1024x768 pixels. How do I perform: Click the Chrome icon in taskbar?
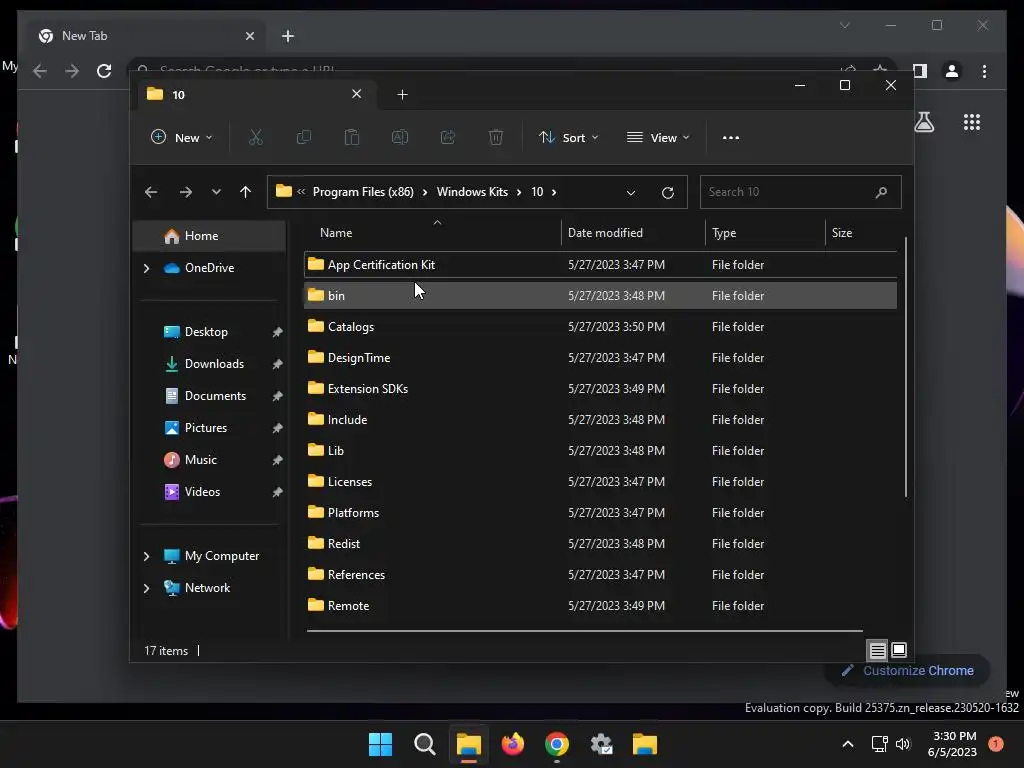tap(556, 744)
